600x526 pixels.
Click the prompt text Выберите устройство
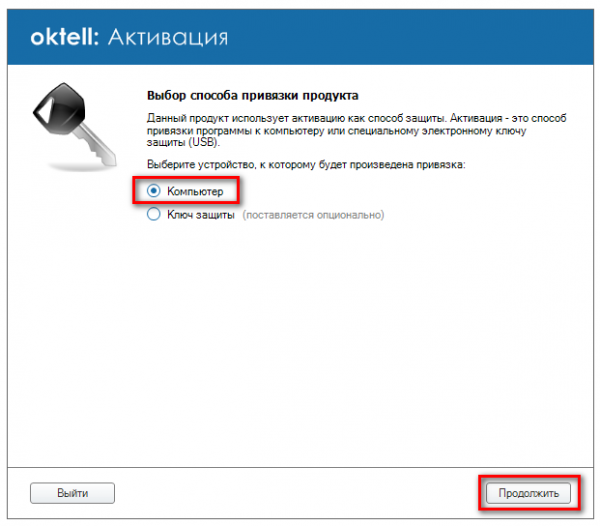pyautogui.click(x=306, y=162)
